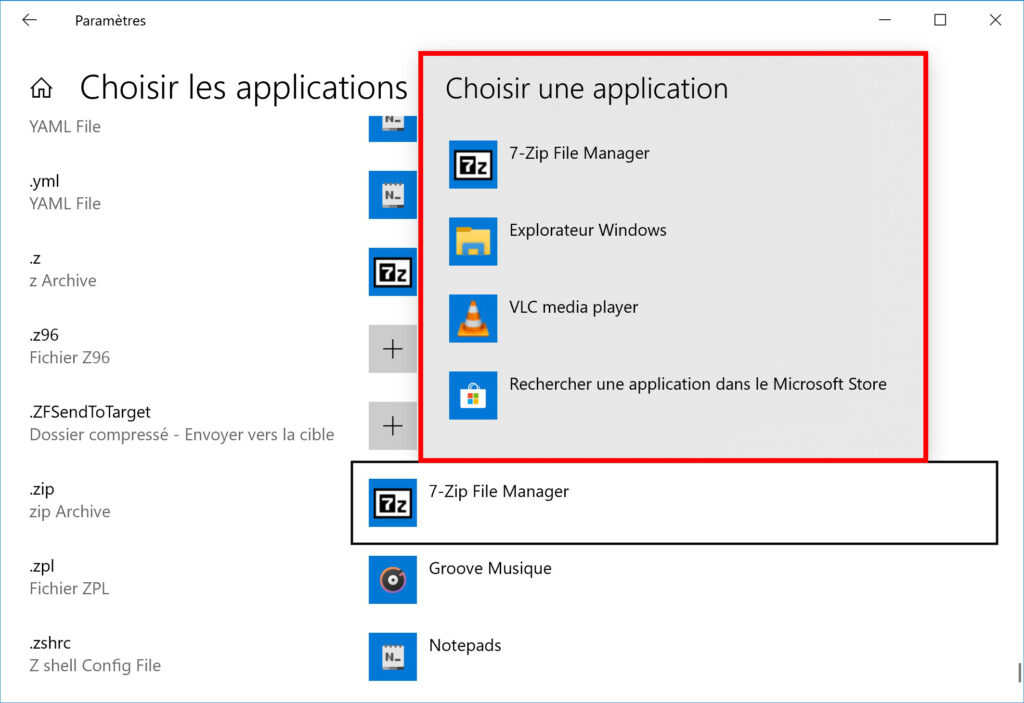Add default app for .ZFSendToTarget plus button
Image resolution: width=1024 pixels, height=703 pixels.
point(392,426)
